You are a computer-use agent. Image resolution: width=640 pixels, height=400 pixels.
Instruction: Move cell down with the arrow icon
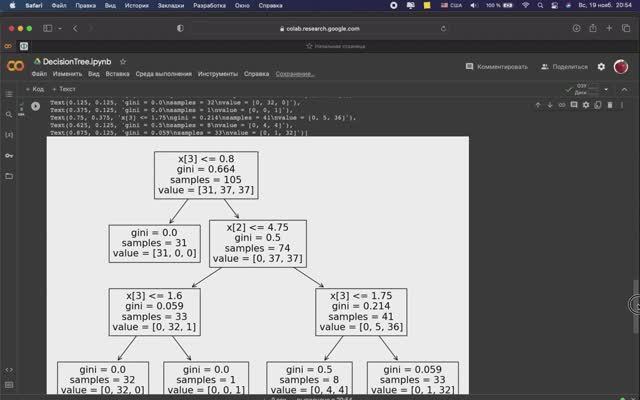pyautogui.click(x=550, y=105)
